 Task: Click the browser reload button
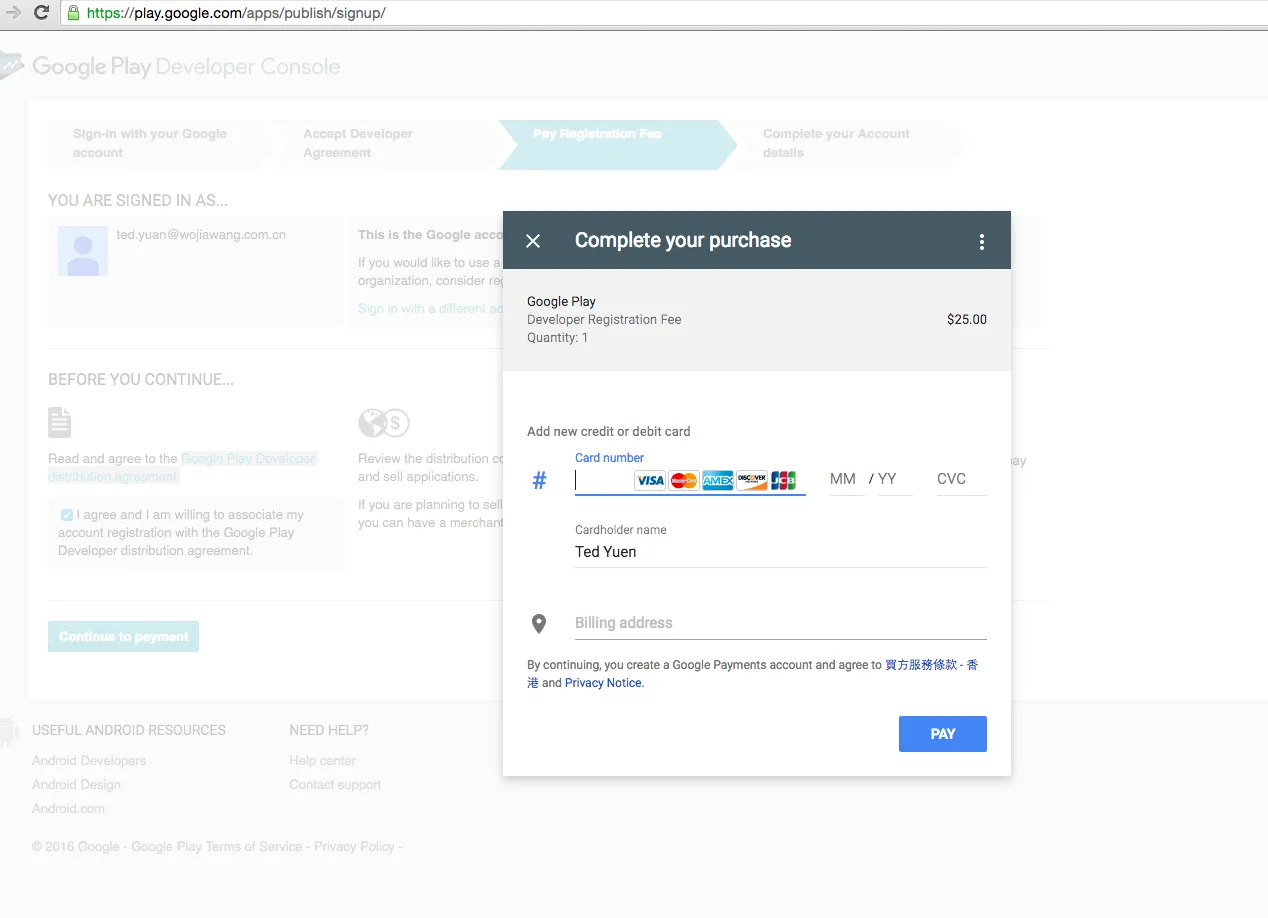pos(41,13)
